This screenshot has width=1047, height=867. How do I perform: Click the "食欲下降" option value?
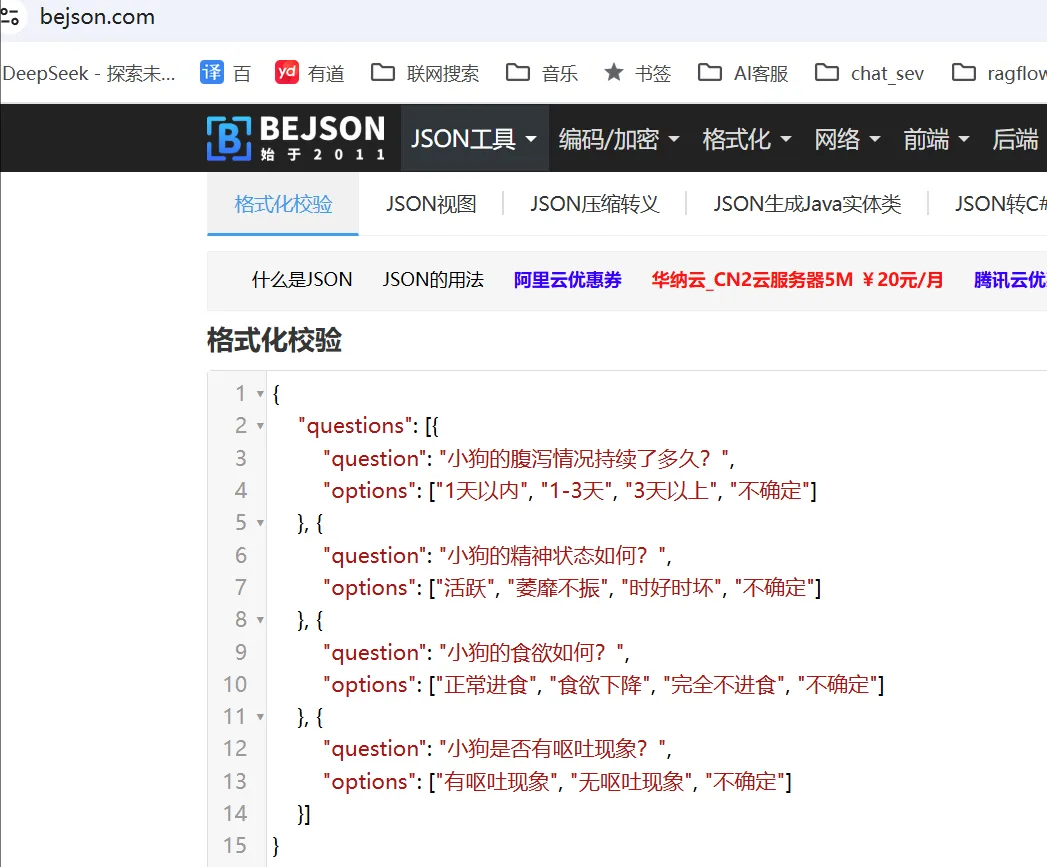pos(600,685)
